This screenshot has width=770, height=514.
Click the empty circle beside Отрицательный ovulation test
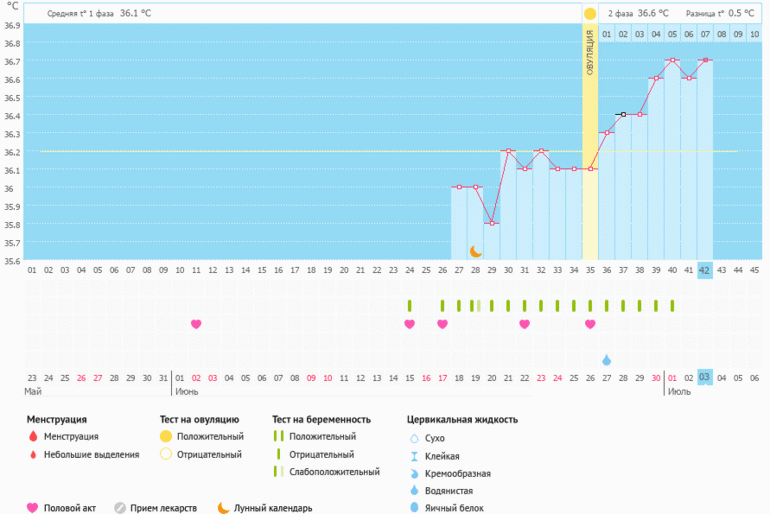point(166,454)
